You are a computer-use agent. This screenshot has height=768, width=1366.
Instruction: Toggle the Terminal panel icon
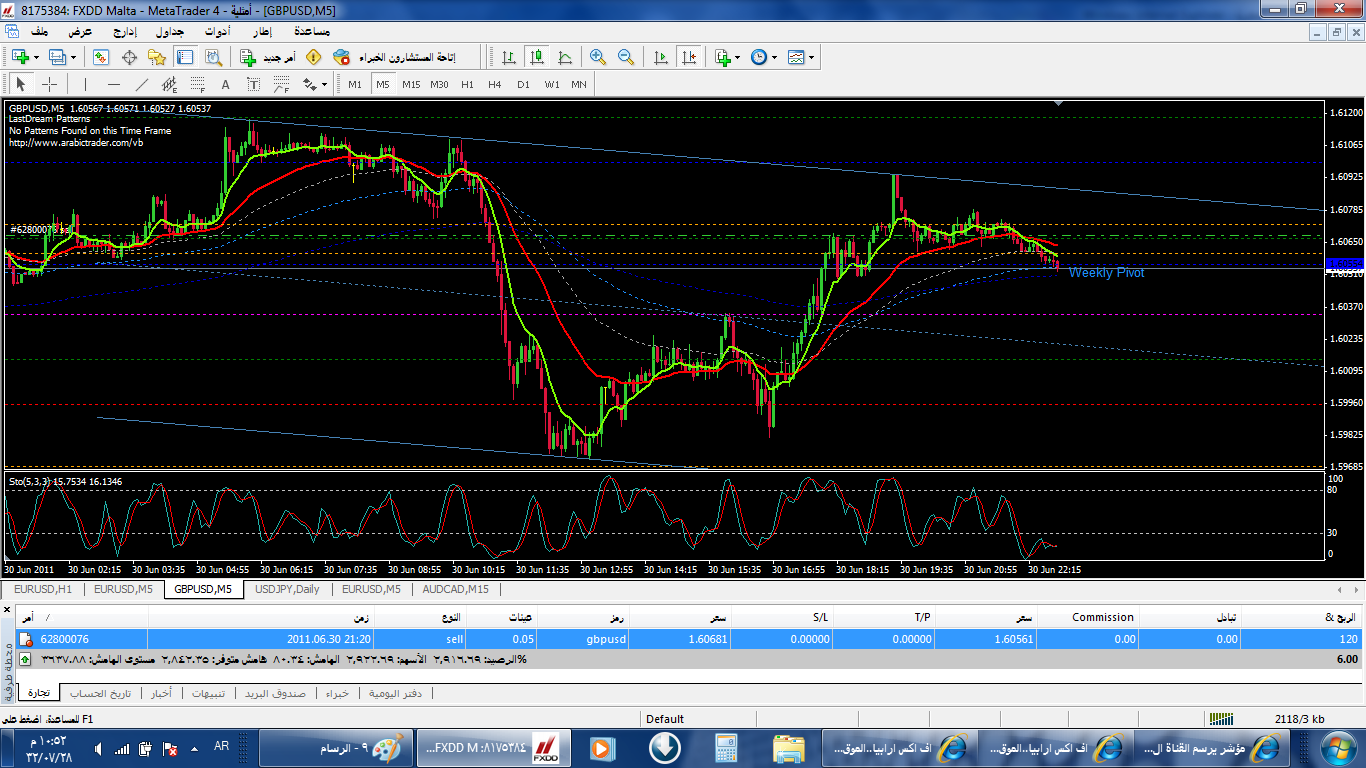point(185,57)
